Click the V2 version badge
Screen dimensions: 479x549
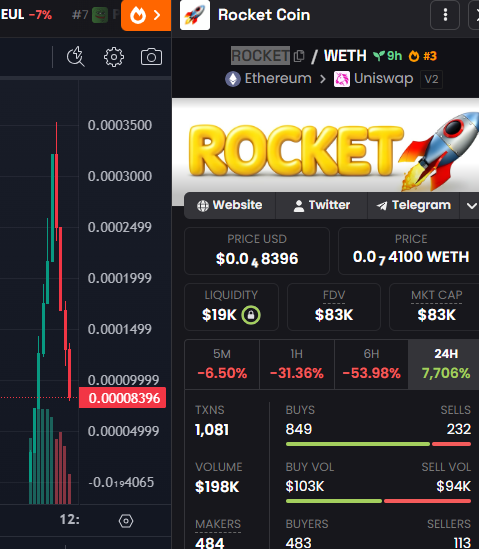pos(431,79)
